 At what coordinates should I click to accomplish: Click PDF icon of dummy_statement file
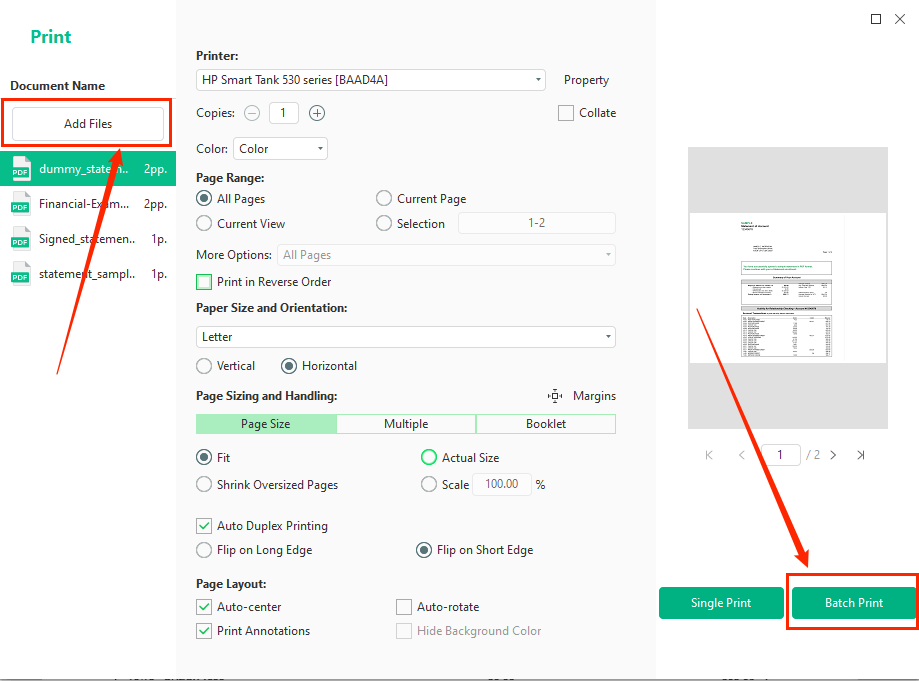coord(21,169)
